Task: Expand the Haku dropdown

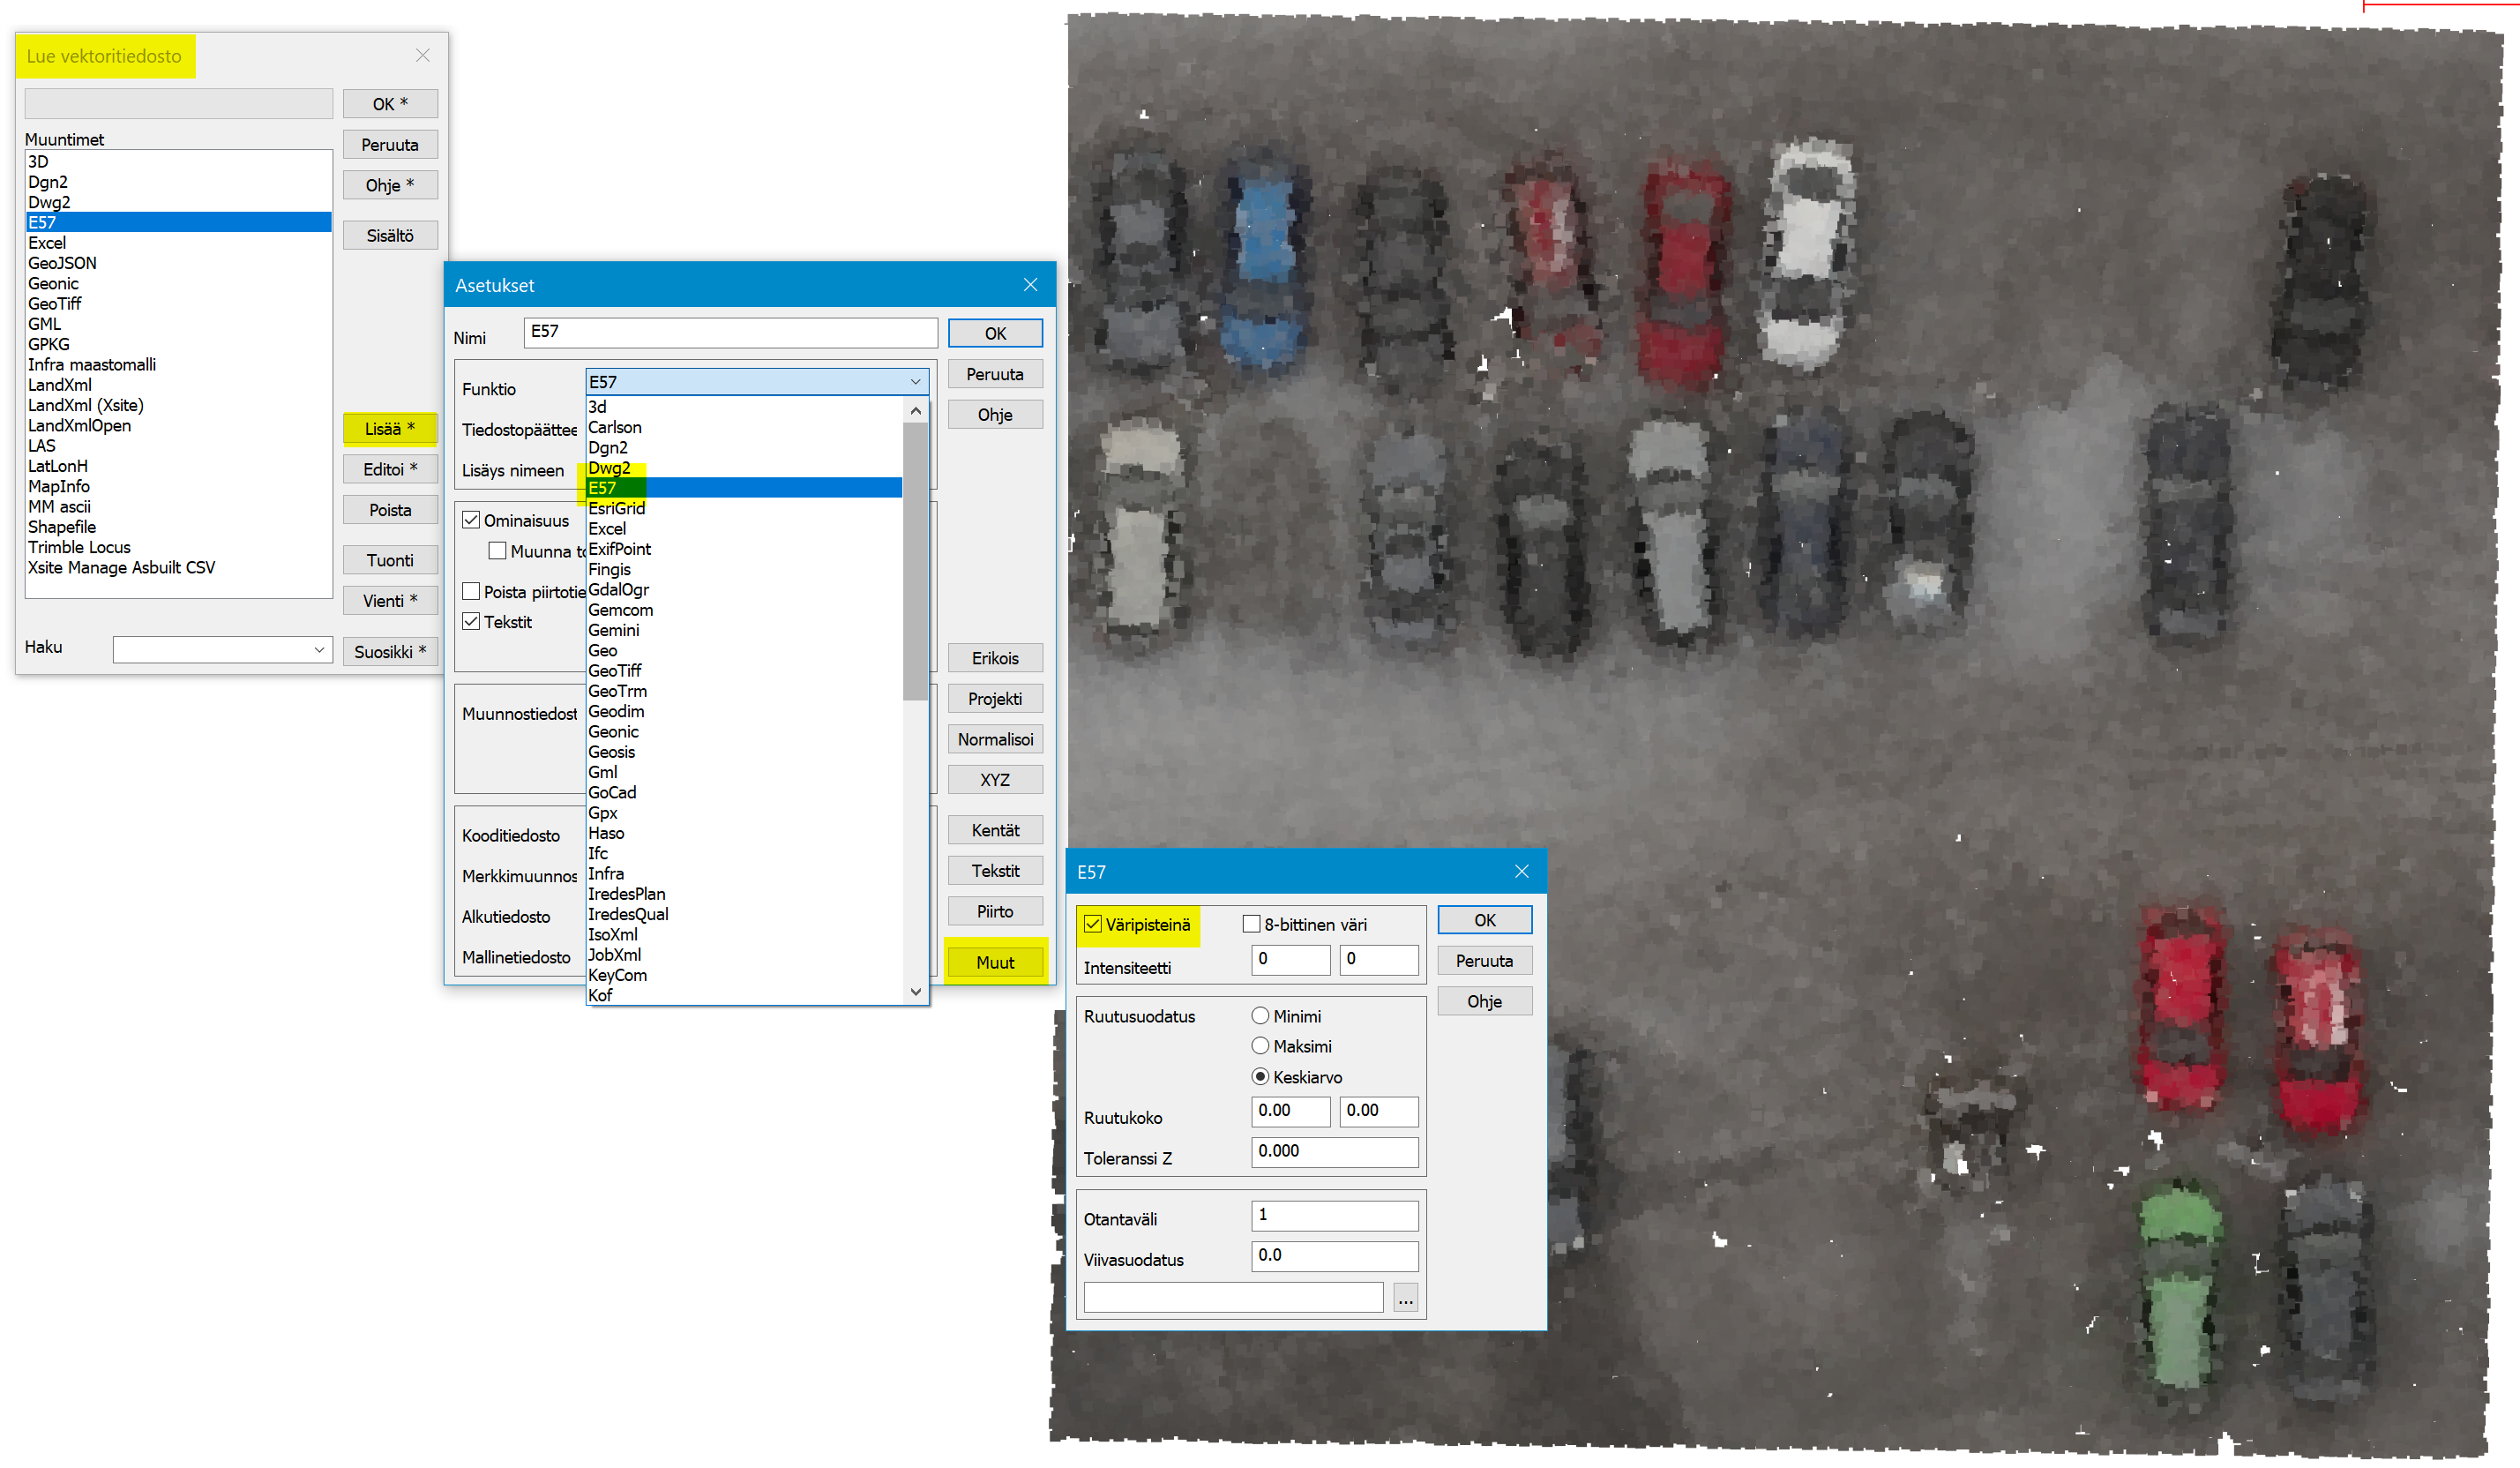Action: coord(319,649)
